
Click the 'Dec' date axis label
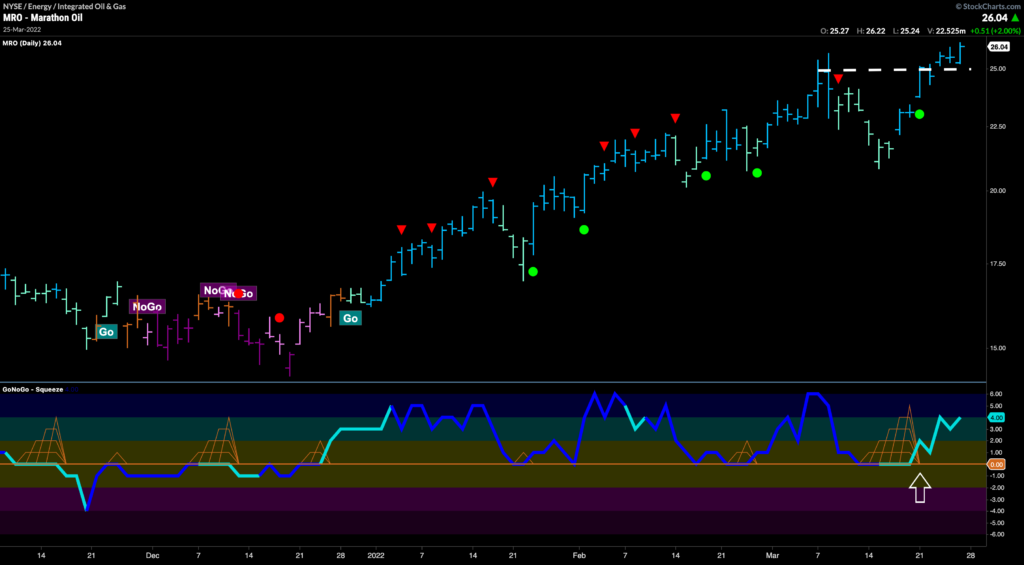pos(152,555)
